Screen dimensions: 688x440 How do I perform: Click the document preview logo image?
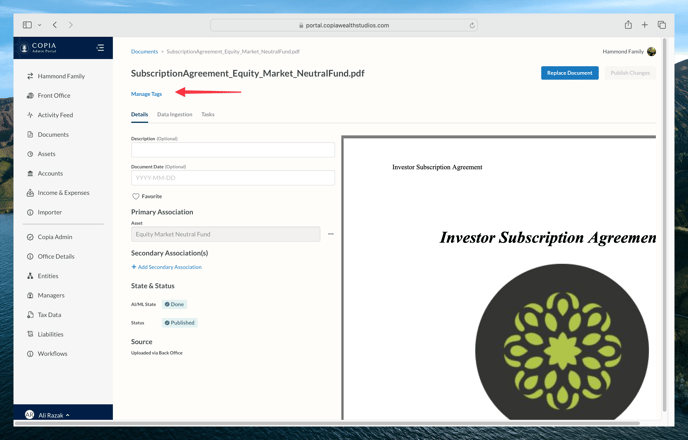click(562, 342)
